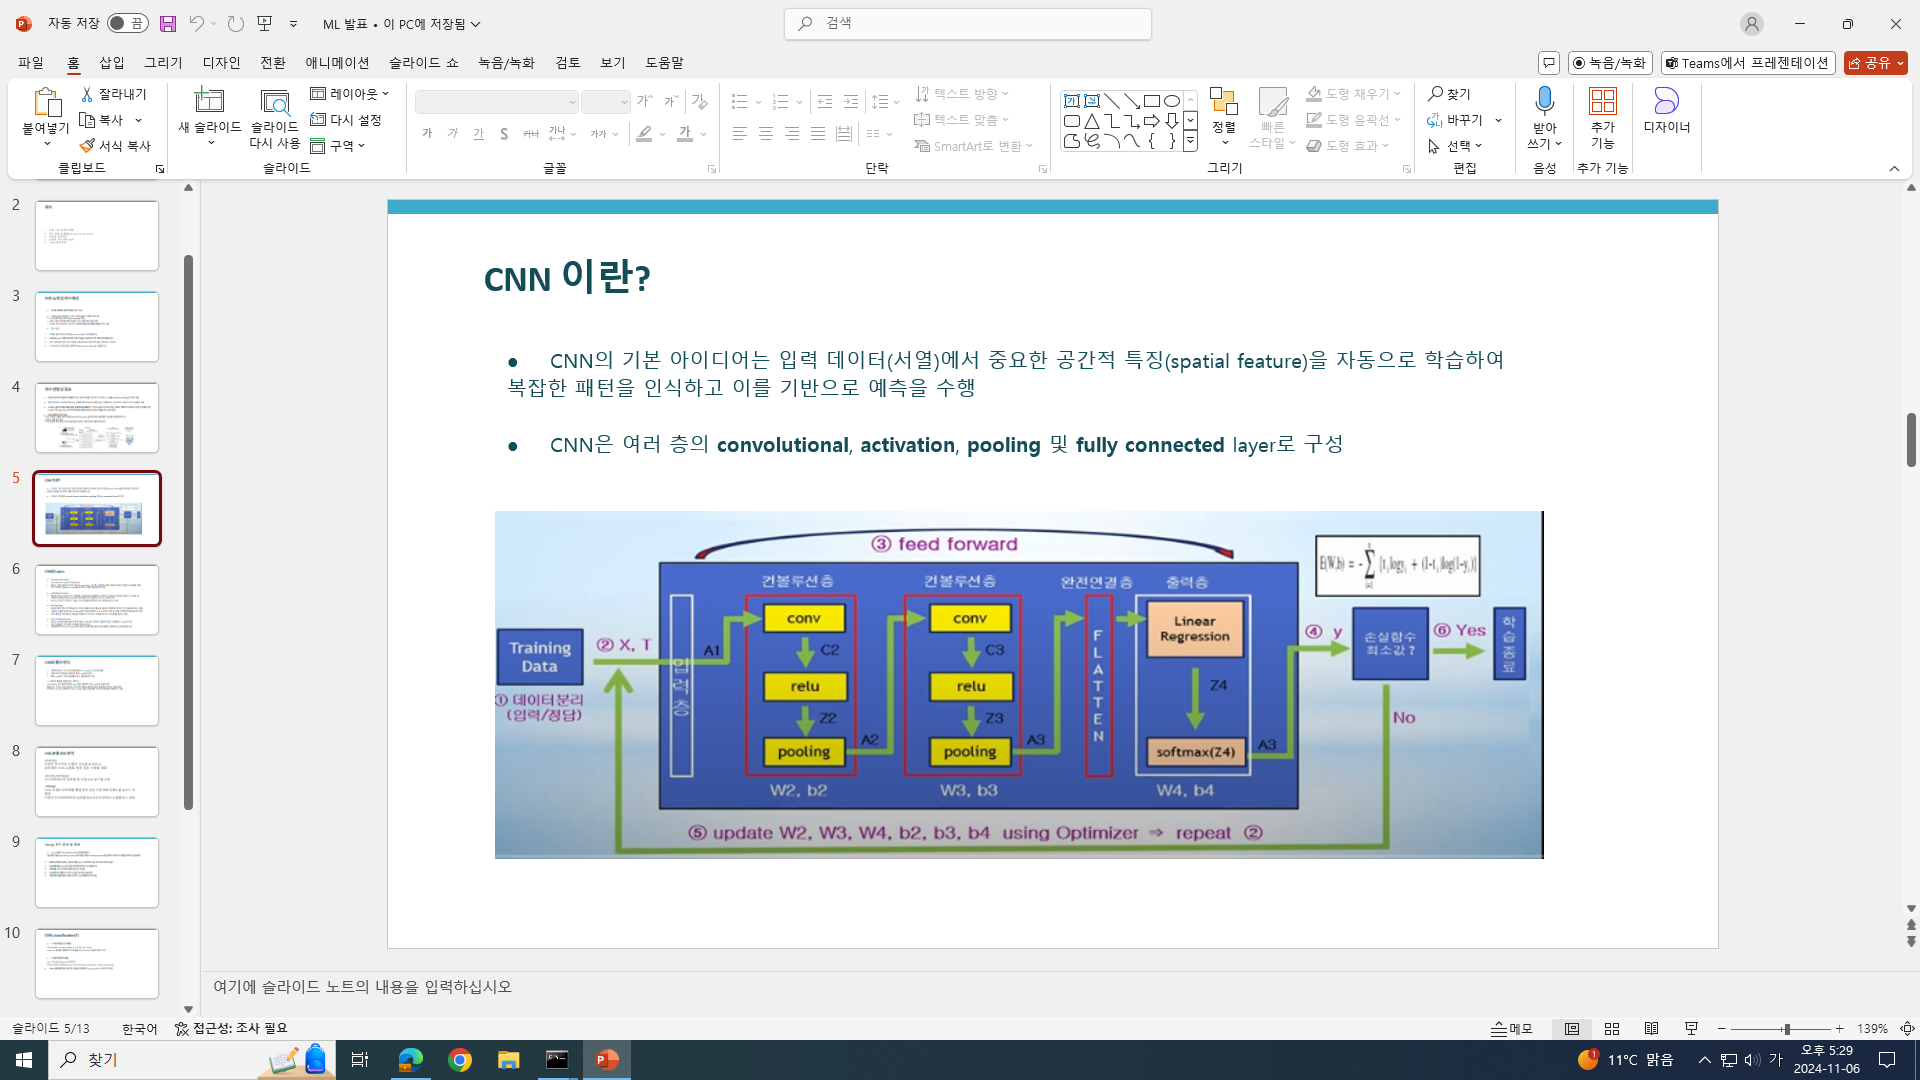Select slide 6 thumbnail in panel
The image size is (1920, 1080).
coord(97,599)
